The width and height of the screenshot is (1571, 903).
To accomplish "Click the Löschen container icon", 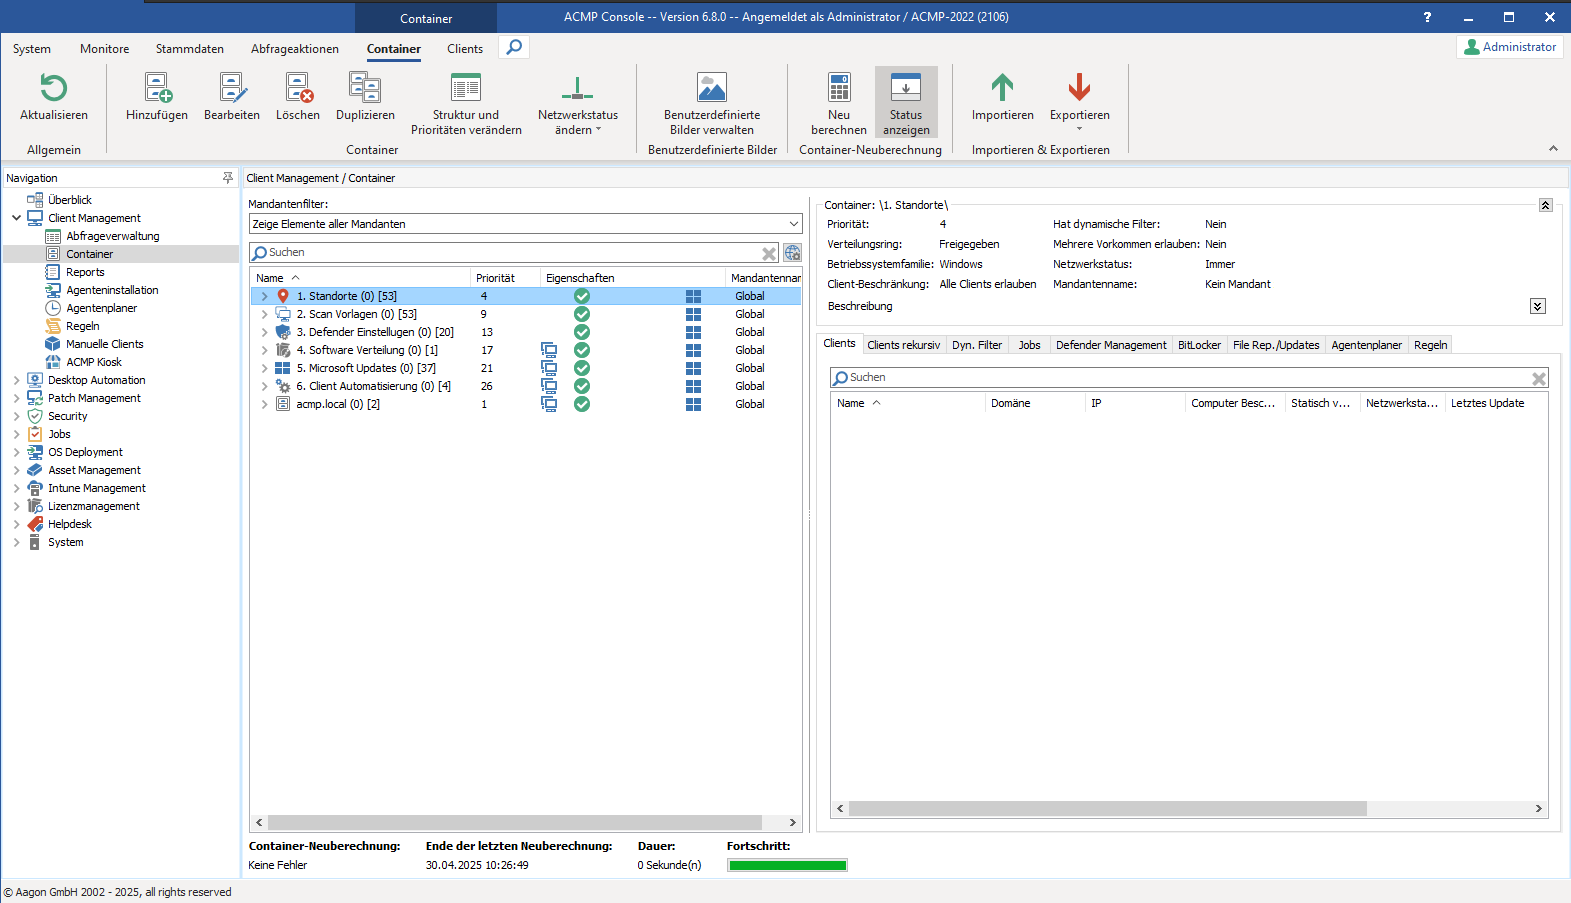I will (x=298, y=89).
